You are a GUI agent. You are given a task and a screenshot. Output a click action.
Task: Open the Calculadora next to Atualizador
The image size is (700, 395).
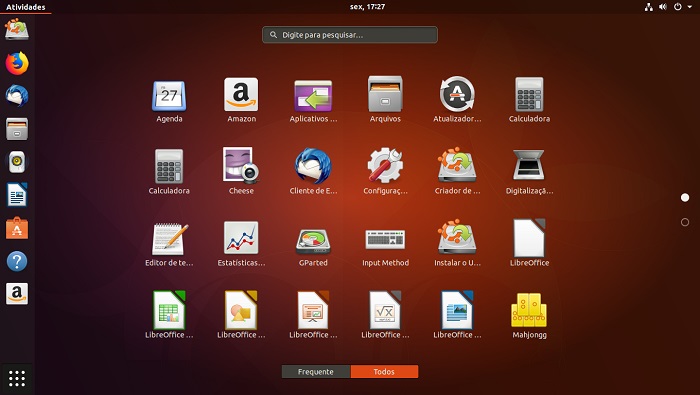pos(529,101)
